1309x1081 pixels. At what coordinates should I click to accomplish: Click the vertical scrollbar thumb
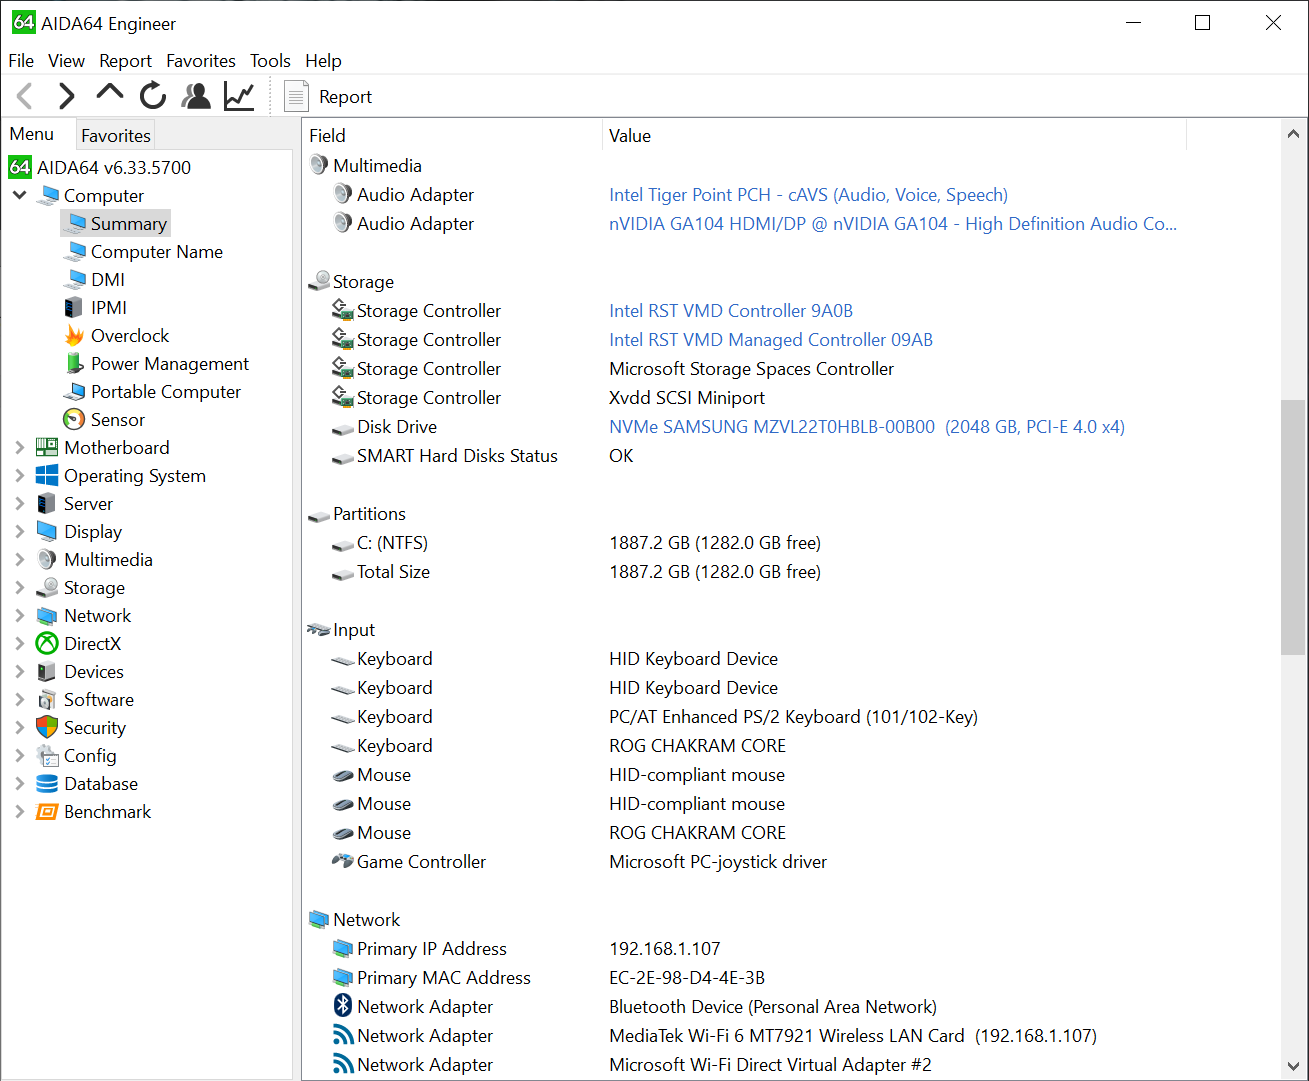coord(1292,528)
